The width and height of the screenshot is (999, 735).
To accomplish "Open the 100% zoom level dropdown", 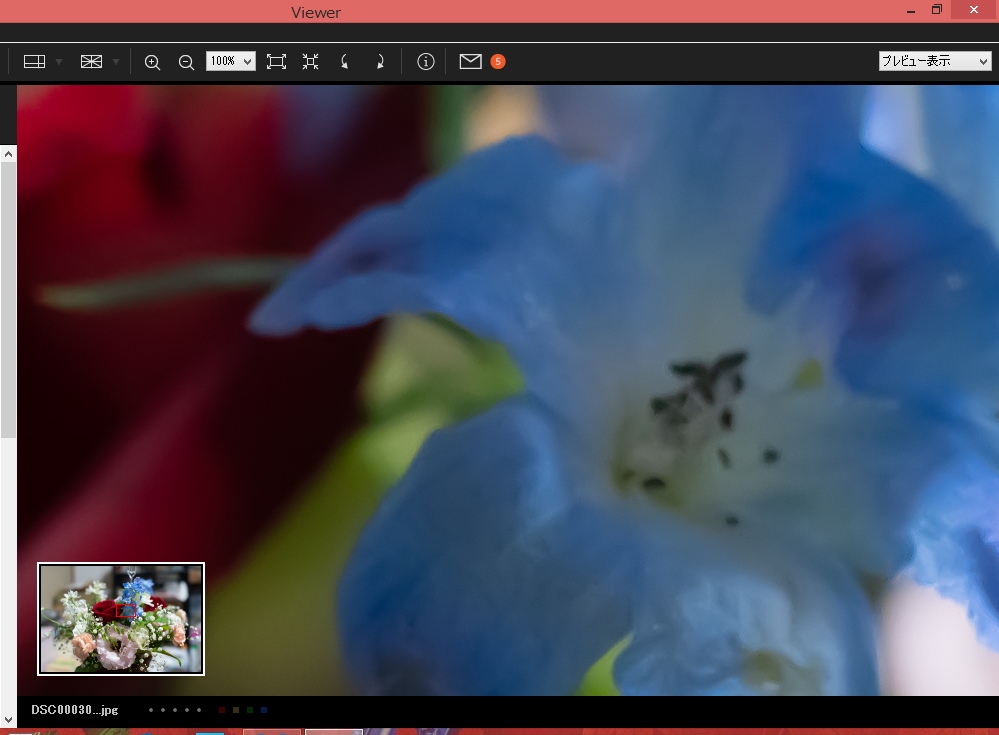I will point(231,61).
